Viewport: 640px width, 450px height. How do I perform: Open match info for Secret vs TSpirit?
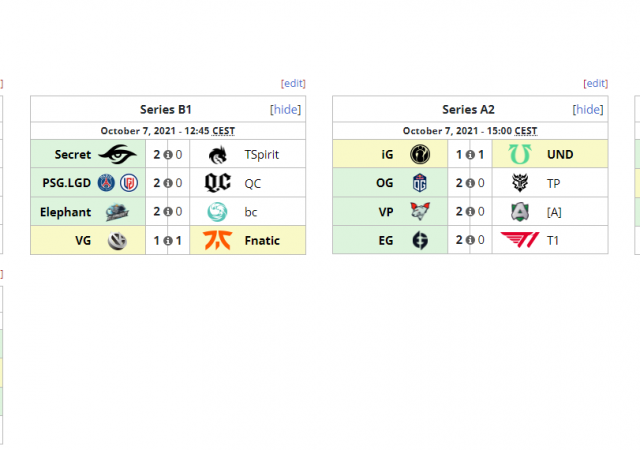(168, 155)
